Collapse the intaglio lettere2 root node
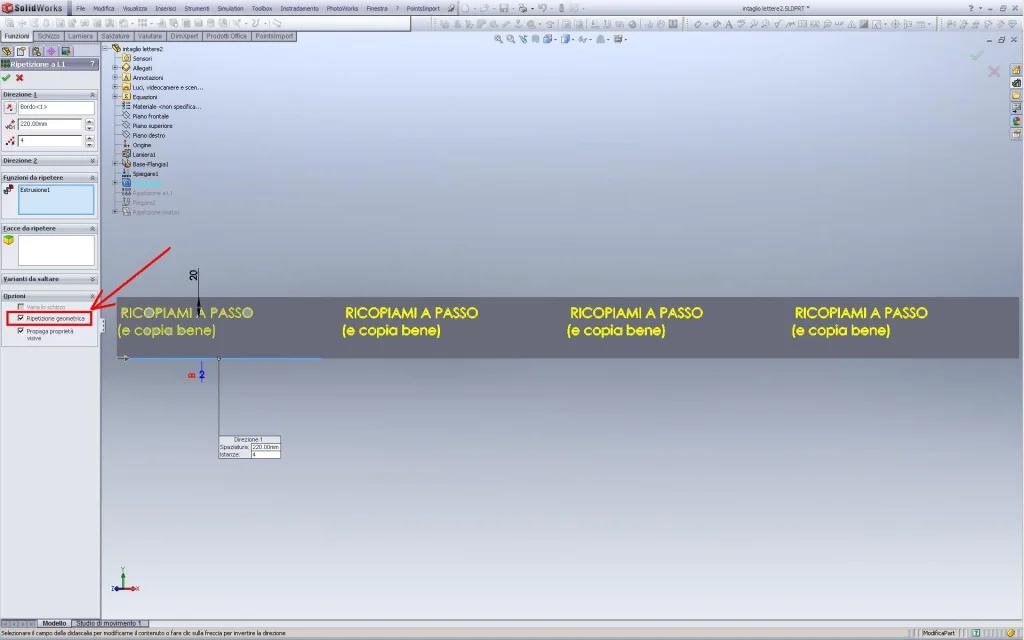The image size is (1024, 640). (x=106, y=48)
